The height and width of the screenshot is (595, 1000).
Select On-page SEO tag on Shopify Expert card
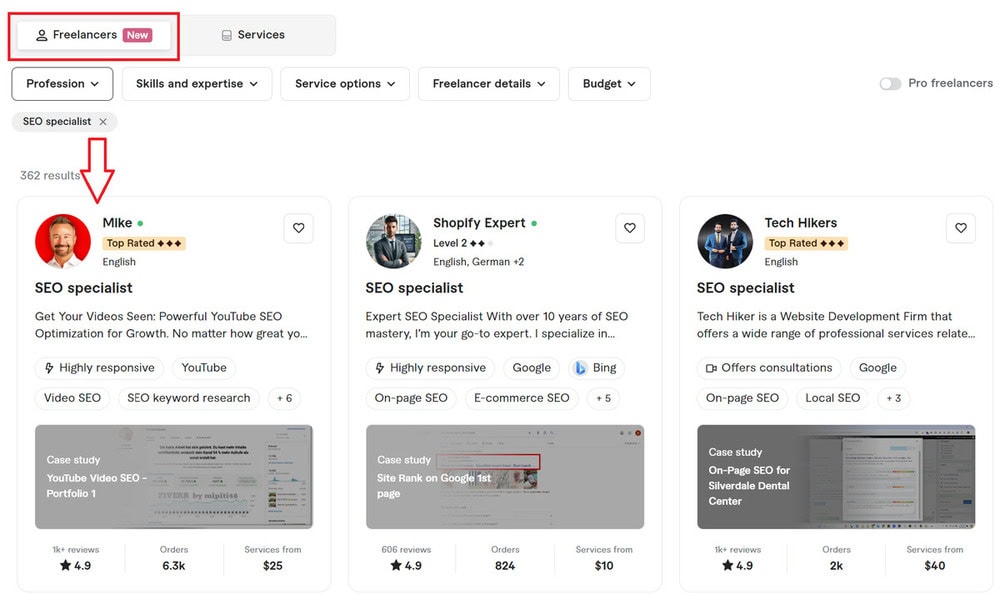click(411, 398)
